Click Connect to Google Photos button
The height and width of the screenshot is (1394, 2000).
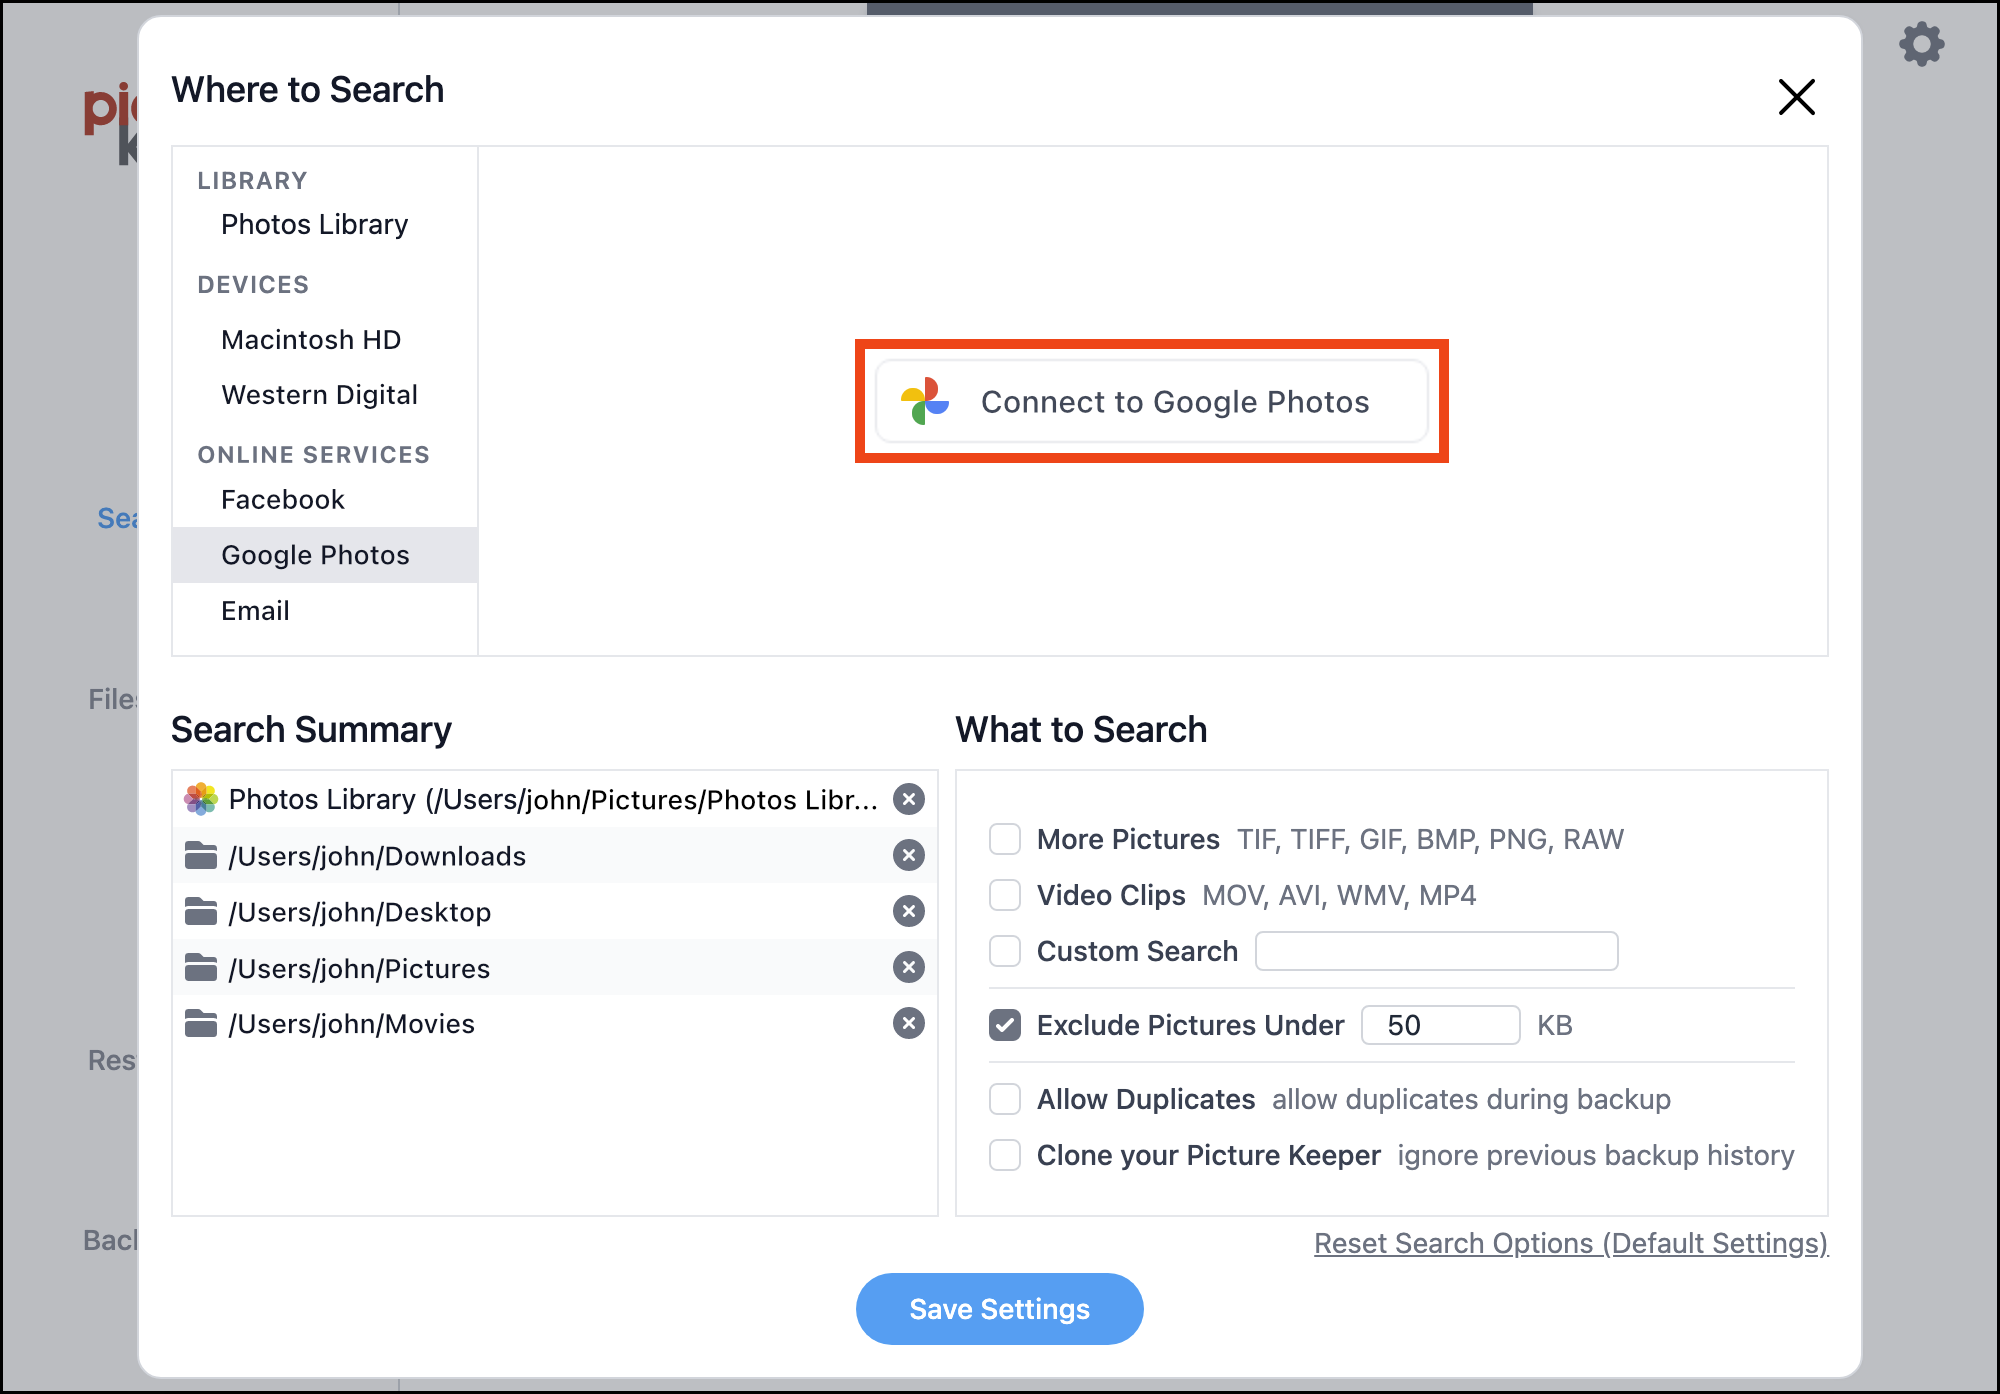1152,401
